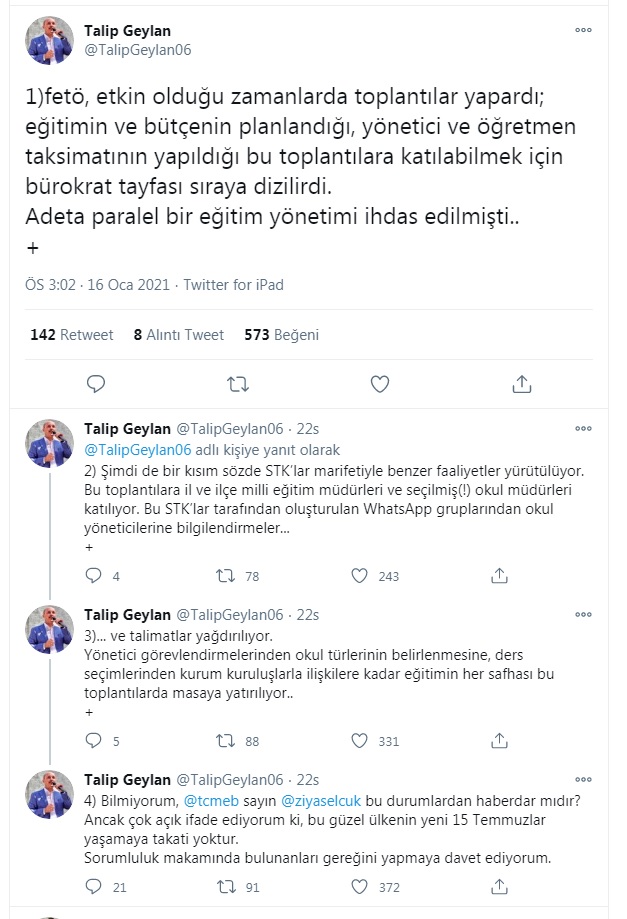Open more options on main tweet

583,30
